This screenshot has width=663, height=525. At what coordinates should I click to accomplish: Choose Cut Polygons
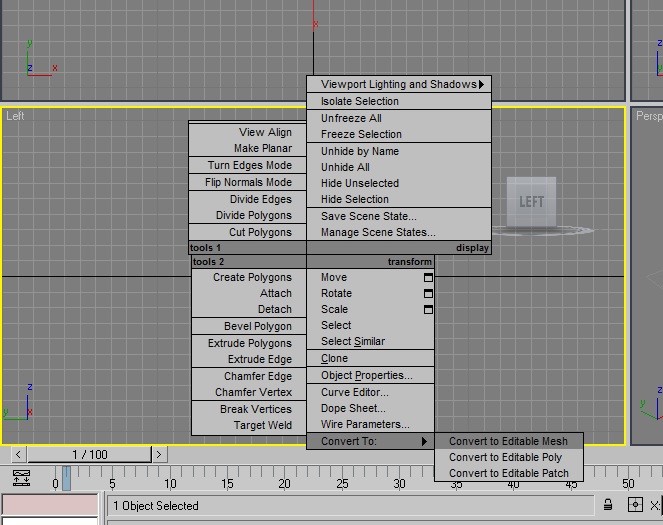[248, 232]
